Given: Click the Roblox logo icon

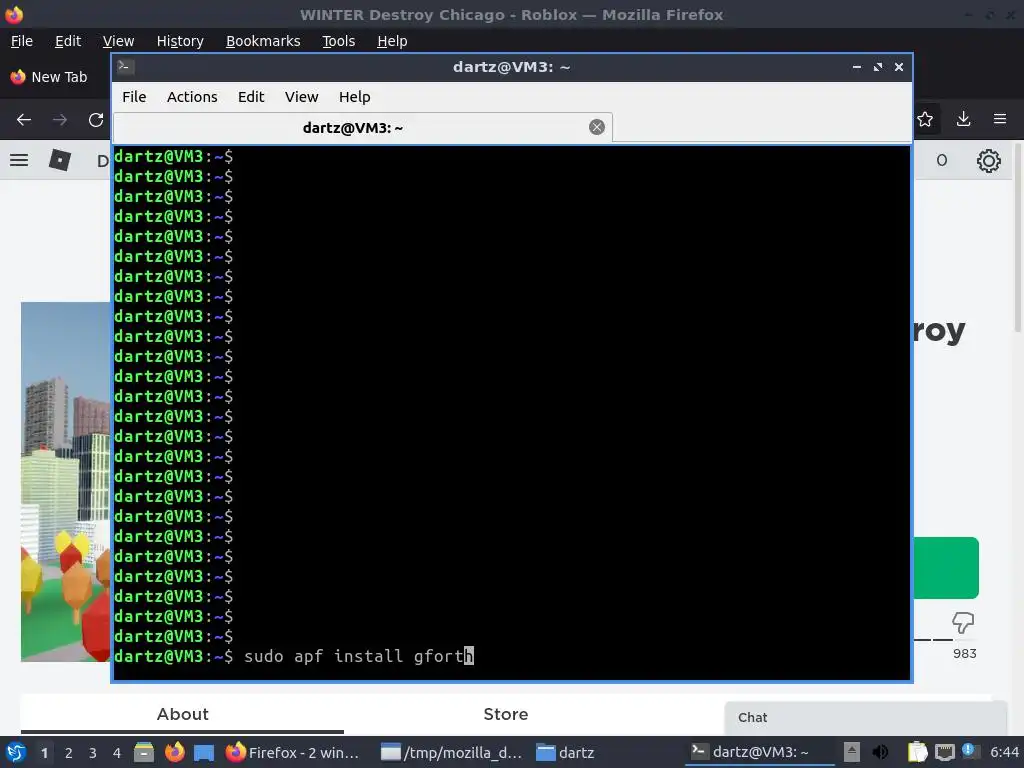Looking at the screenshot, I should pyautogui.click(x=59, y=160).
